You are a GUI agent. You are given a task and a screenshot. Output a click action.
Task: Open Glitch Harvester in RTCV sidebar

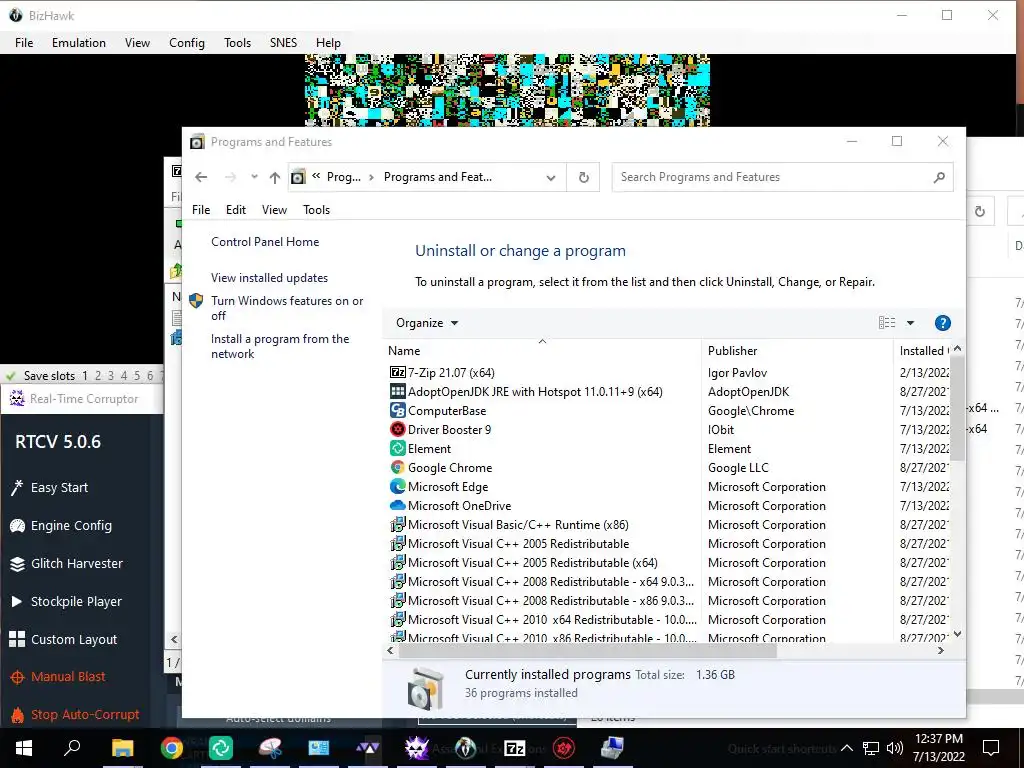point(76,564)
